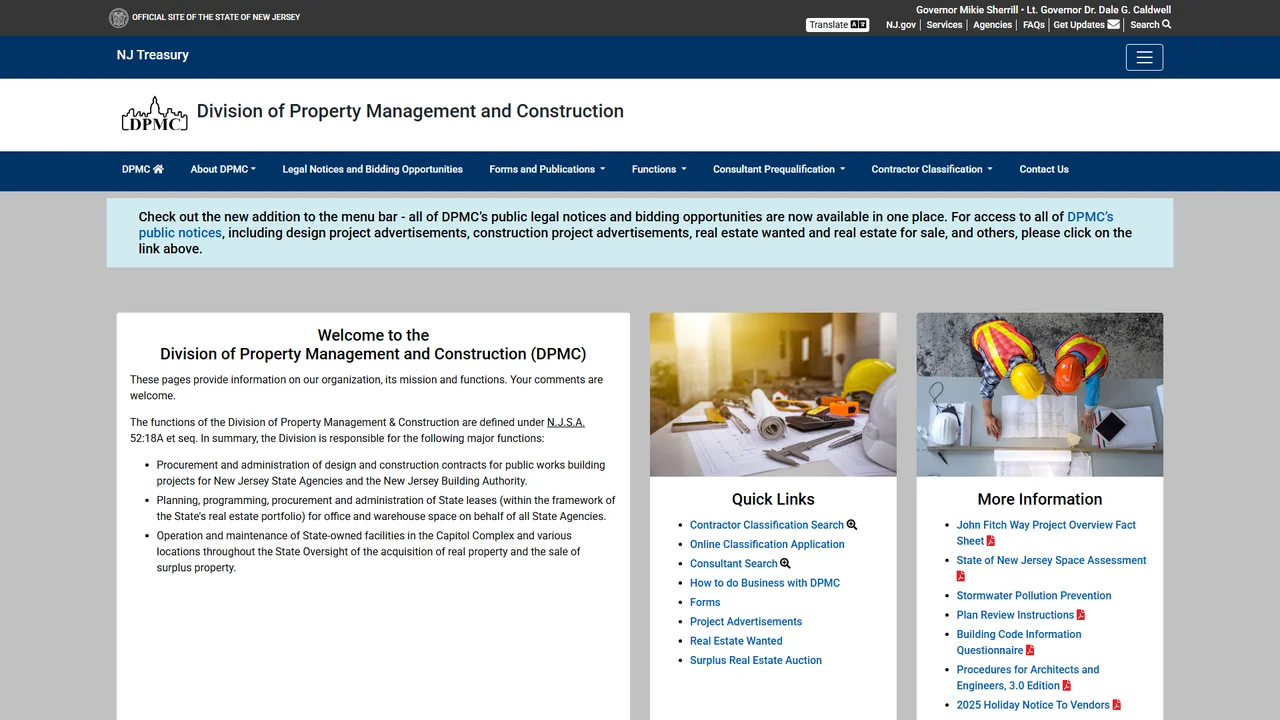Open Online Classification Application link
Screen dimensions: 1280x720
point(767,545)
